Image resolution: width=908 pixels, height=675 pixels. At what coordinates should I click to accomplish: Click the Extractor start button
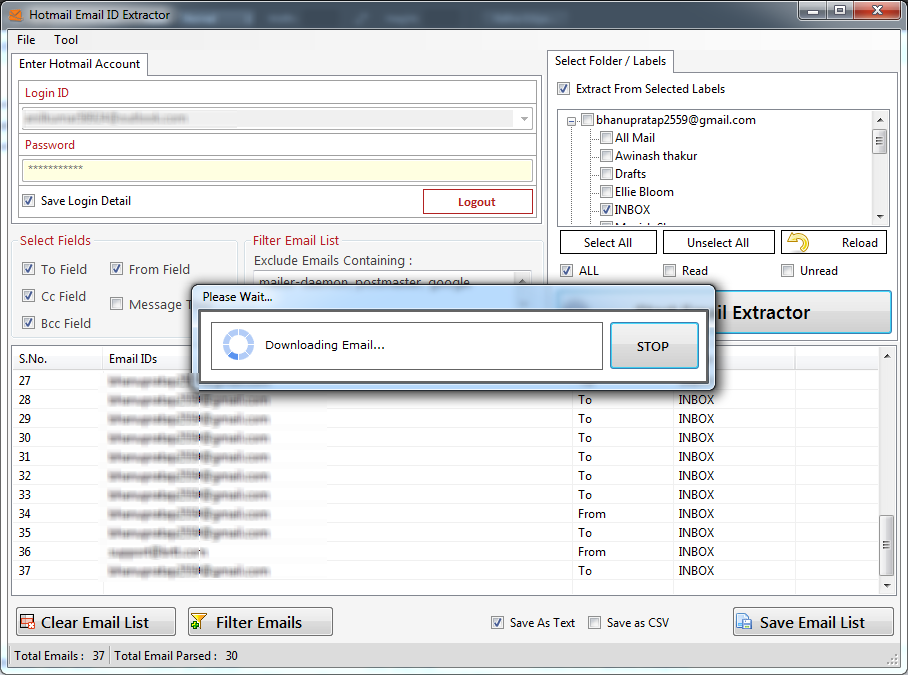(x=804, y=313)
